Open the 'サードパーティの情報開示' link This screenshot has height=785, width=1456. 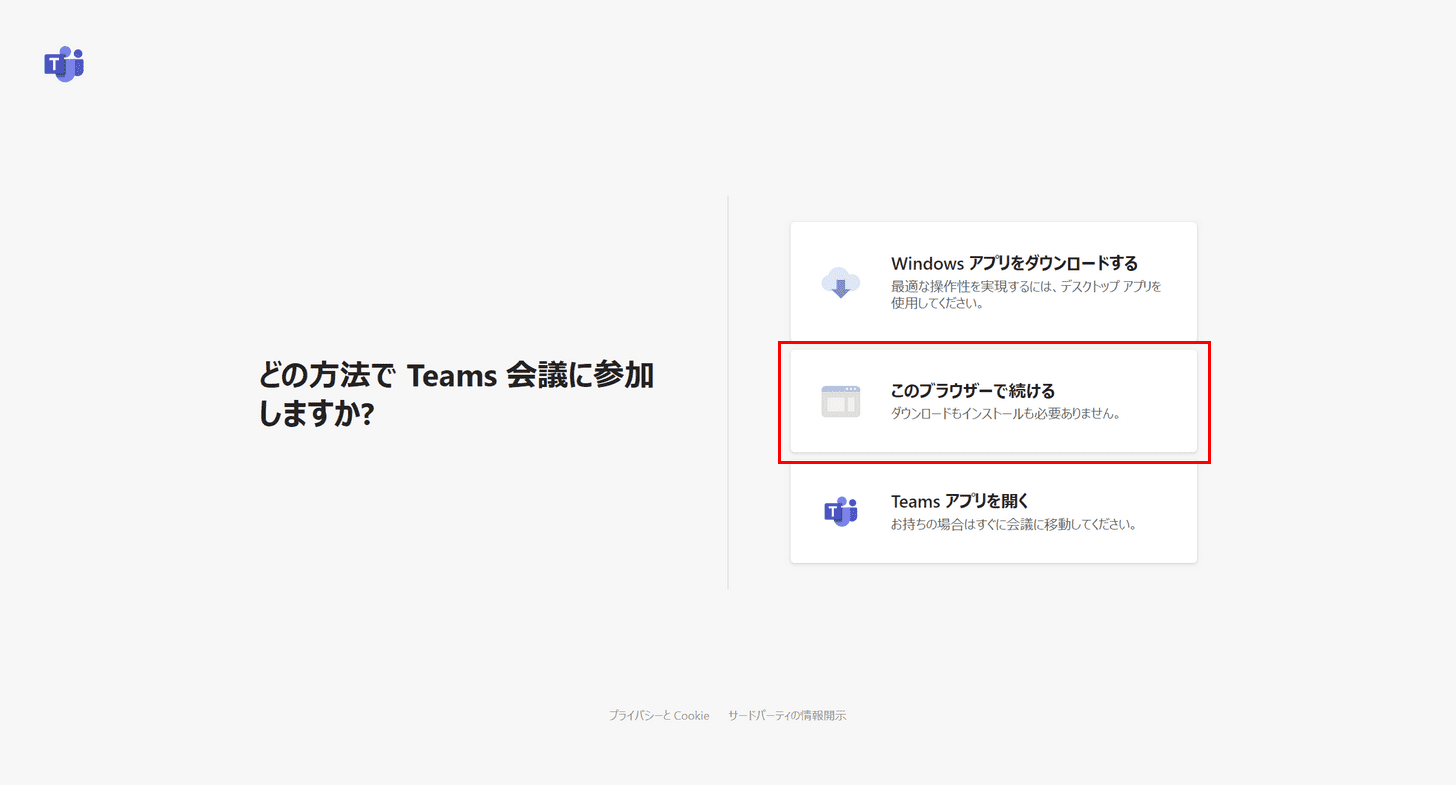[x=787, y=716]
